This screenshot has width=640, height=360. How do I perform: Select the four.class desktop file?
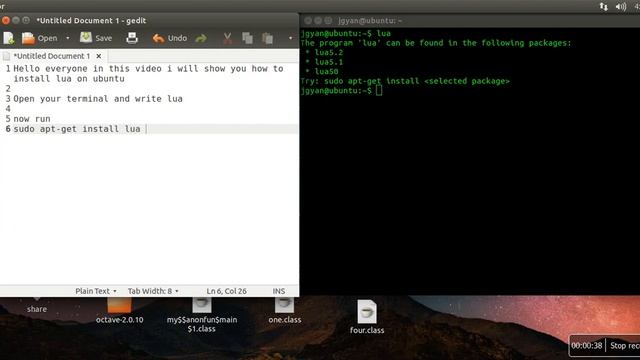point(367,317)
